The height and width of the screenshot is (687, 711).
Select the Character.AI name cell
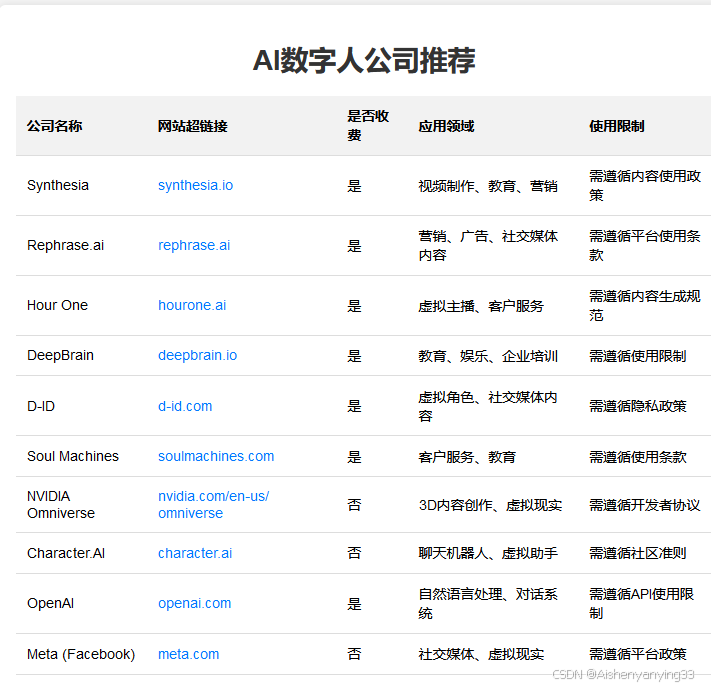(x=66, y=553)
